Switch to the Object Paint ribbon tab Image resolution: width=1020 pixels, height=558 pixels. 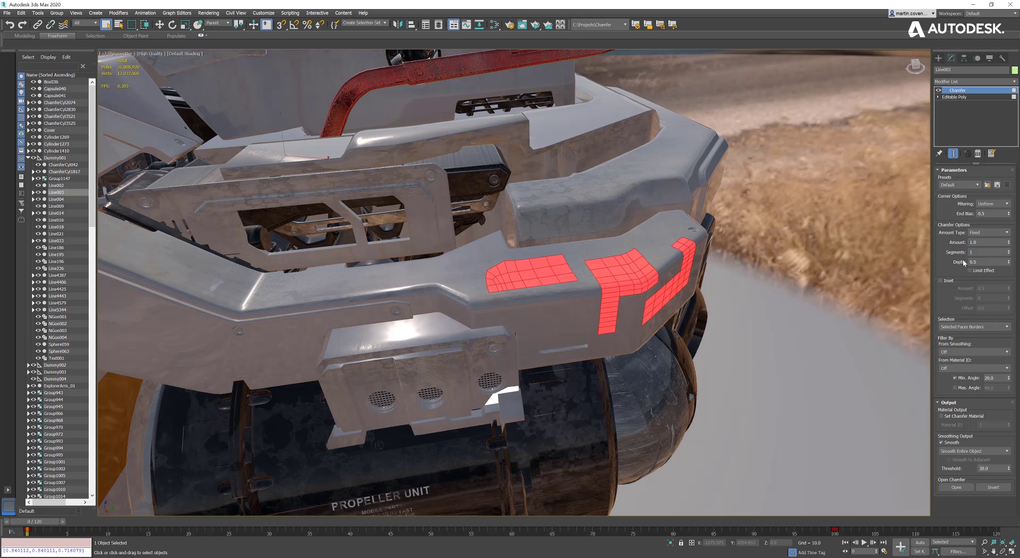(135, 36)
